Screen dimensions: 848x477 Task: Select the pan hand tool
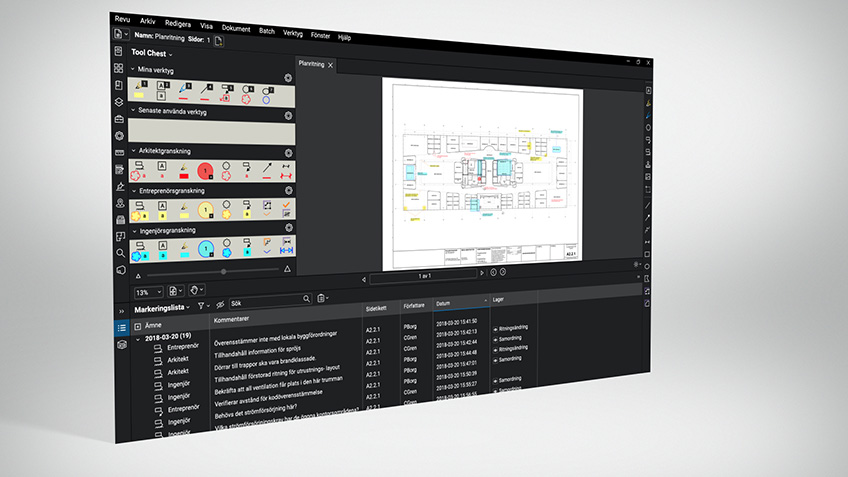[x=196, y=290]
